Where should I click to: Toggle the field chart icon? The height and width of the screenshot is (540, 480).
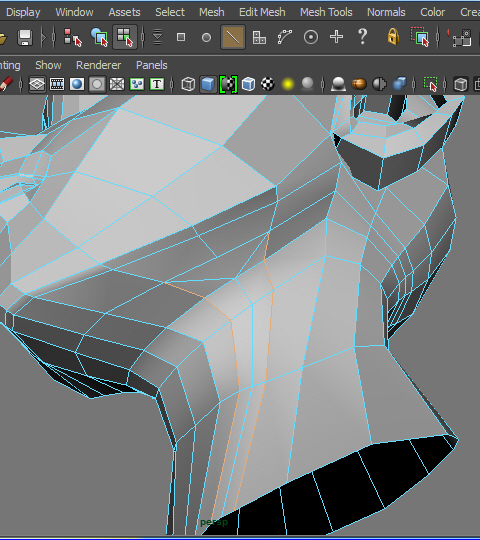point(117,84)
